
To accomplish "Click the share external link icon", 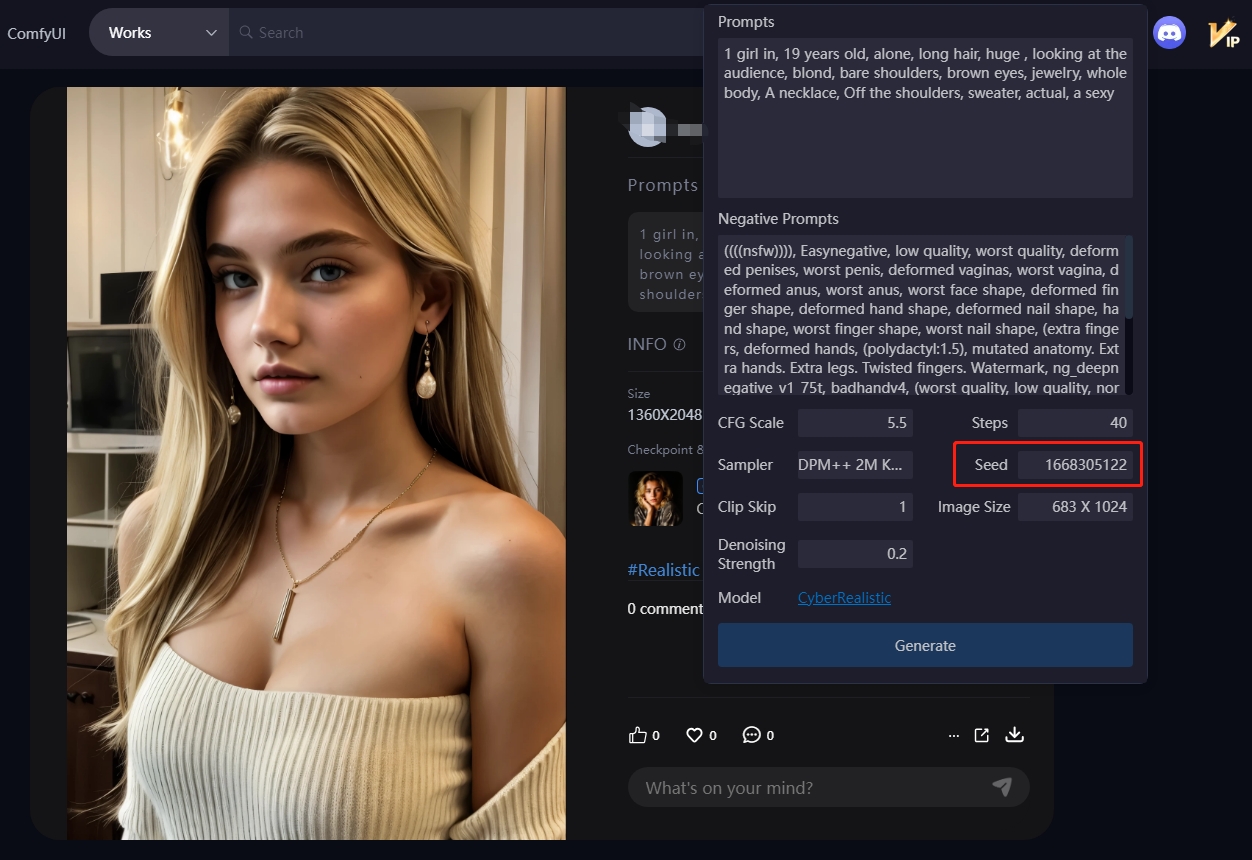I will click(x=982, y=735).
